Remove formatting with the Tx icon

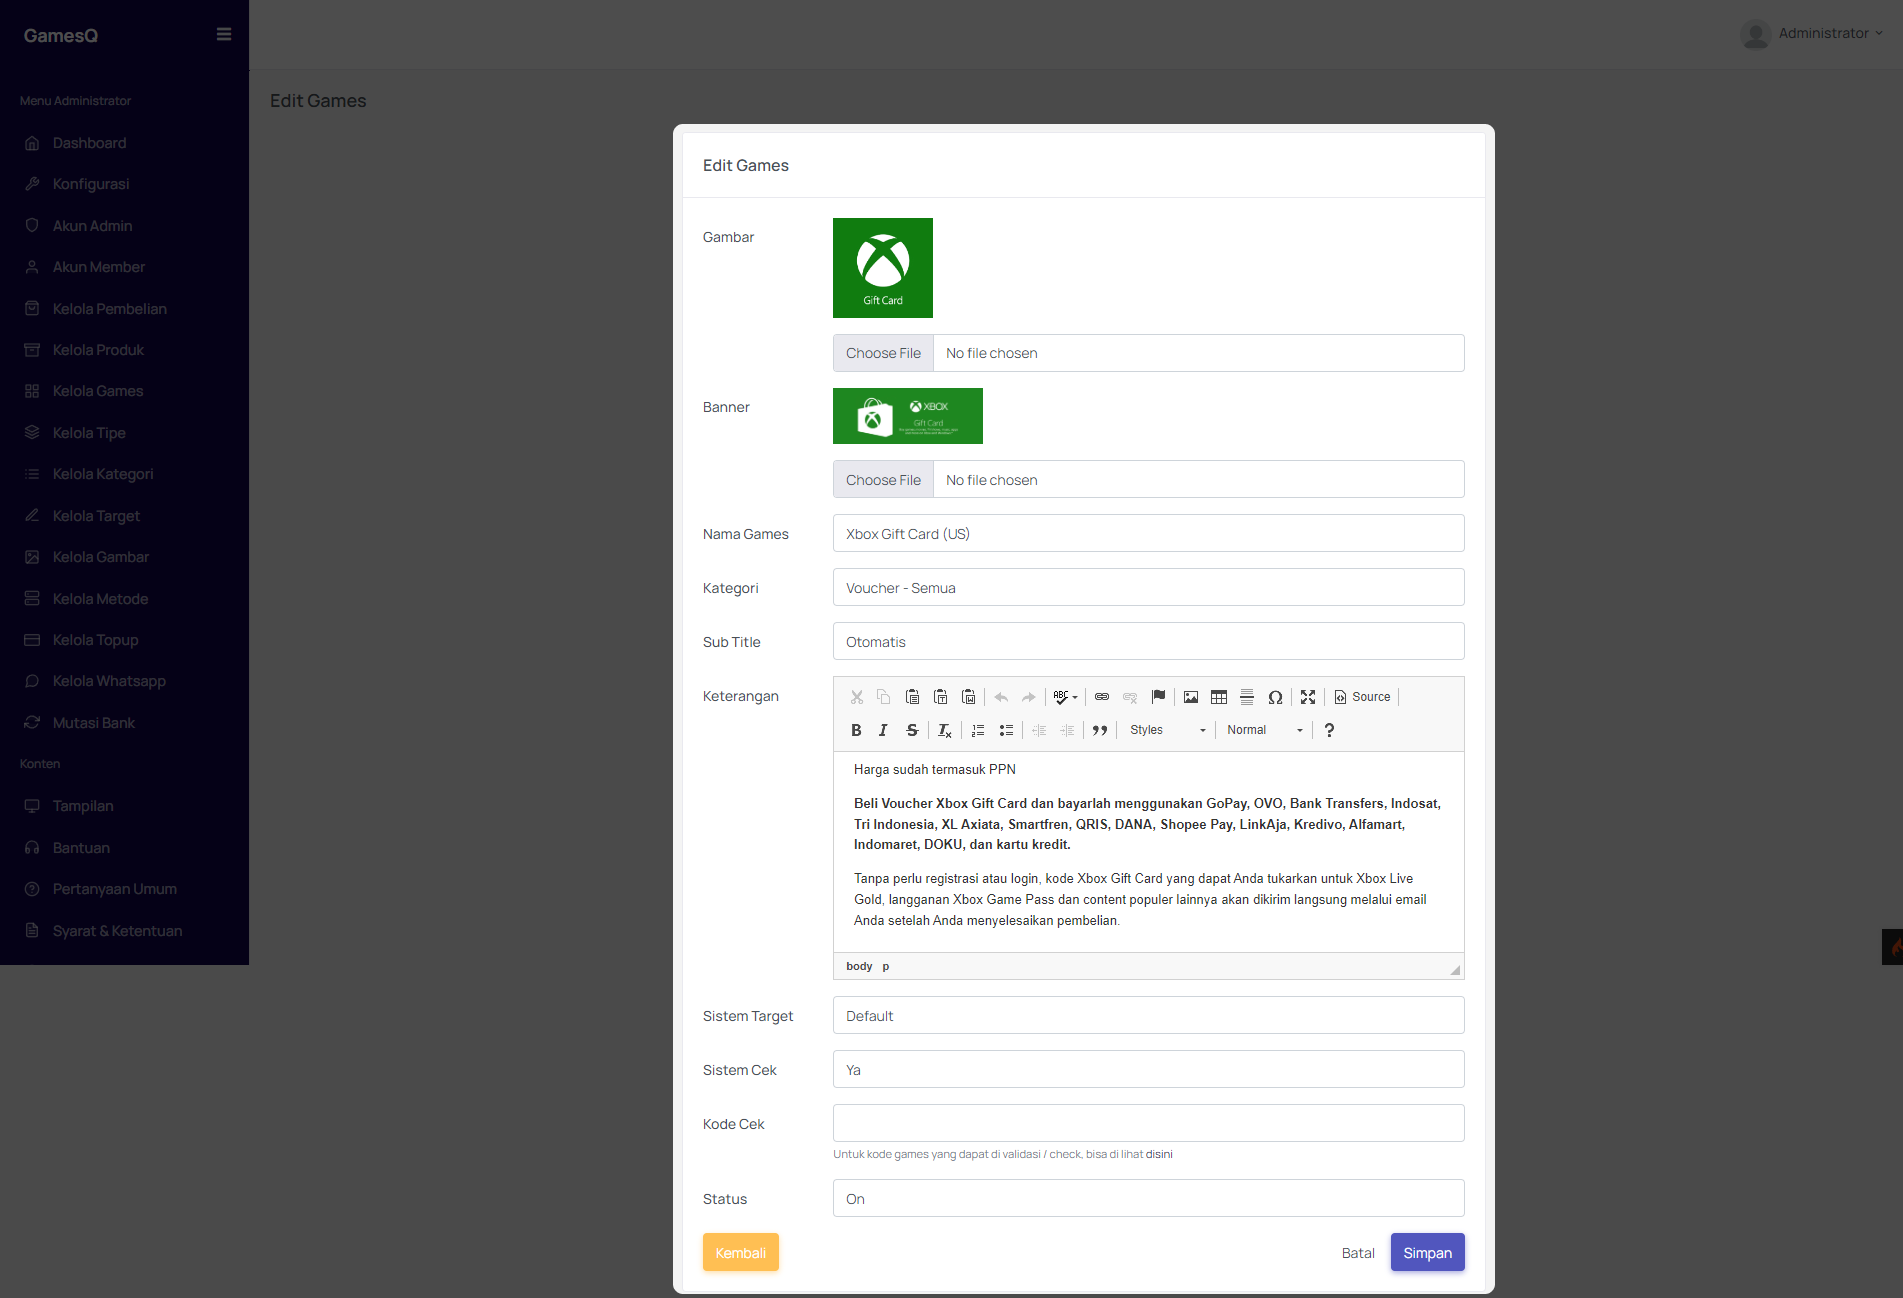[945, 730]
